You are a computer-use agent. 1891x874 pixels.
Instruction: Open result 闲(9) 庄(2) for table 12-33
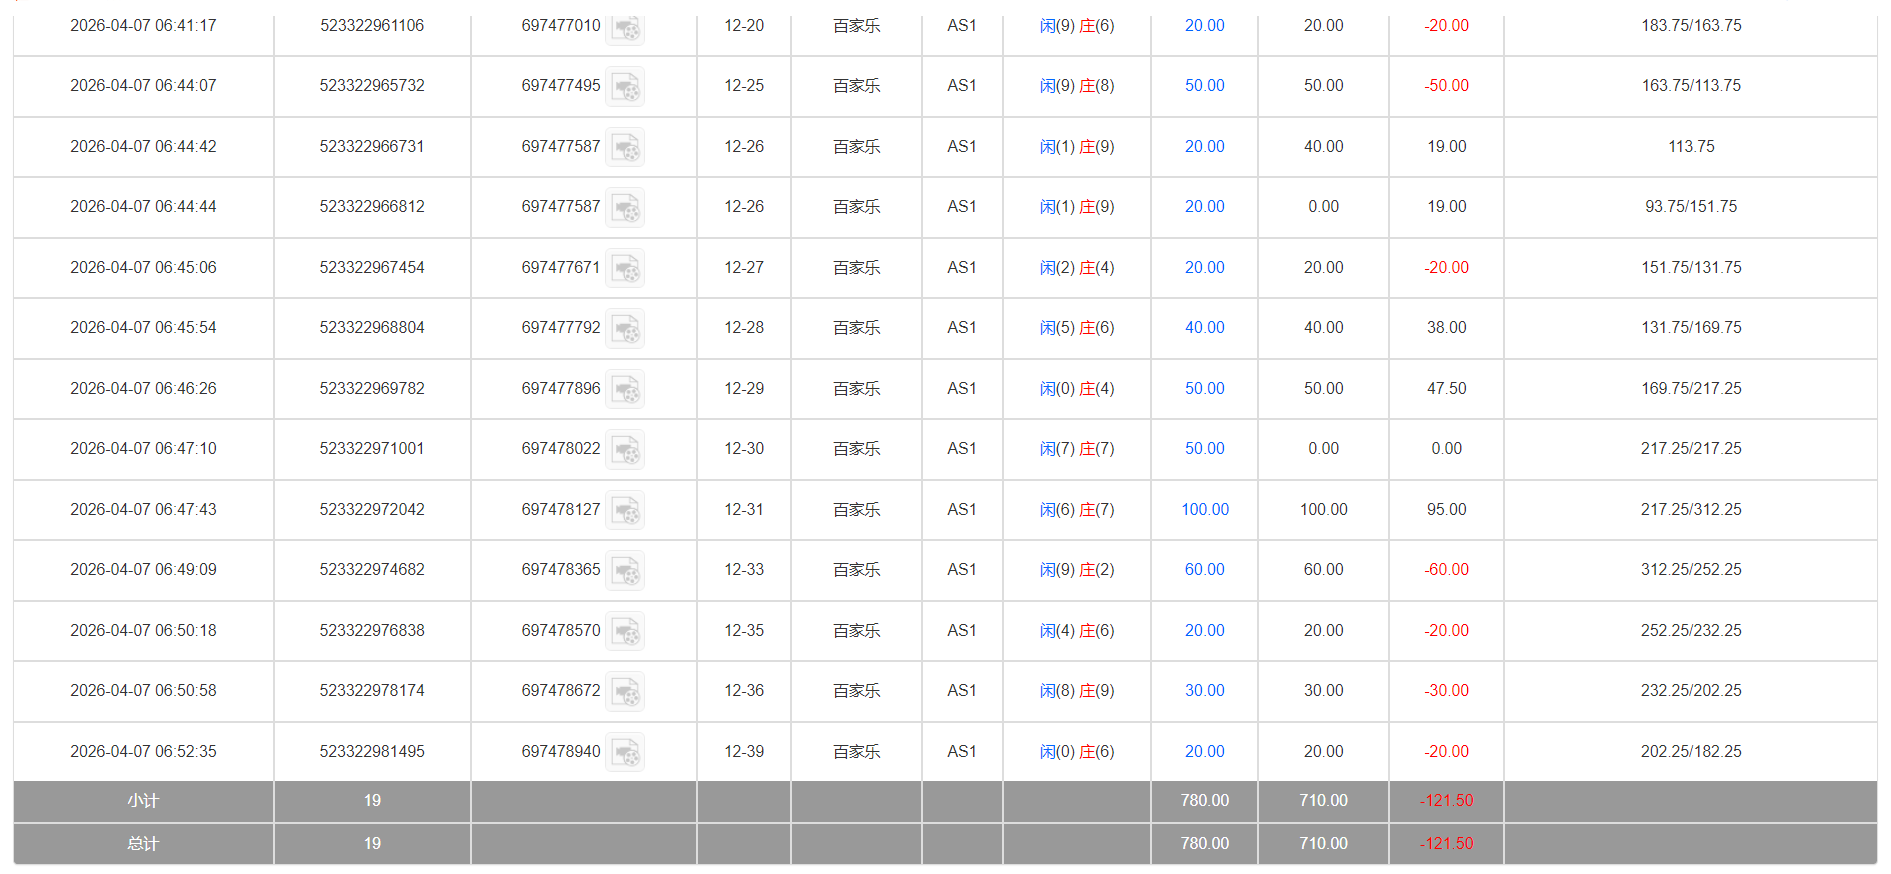(x=1076, y=570)
